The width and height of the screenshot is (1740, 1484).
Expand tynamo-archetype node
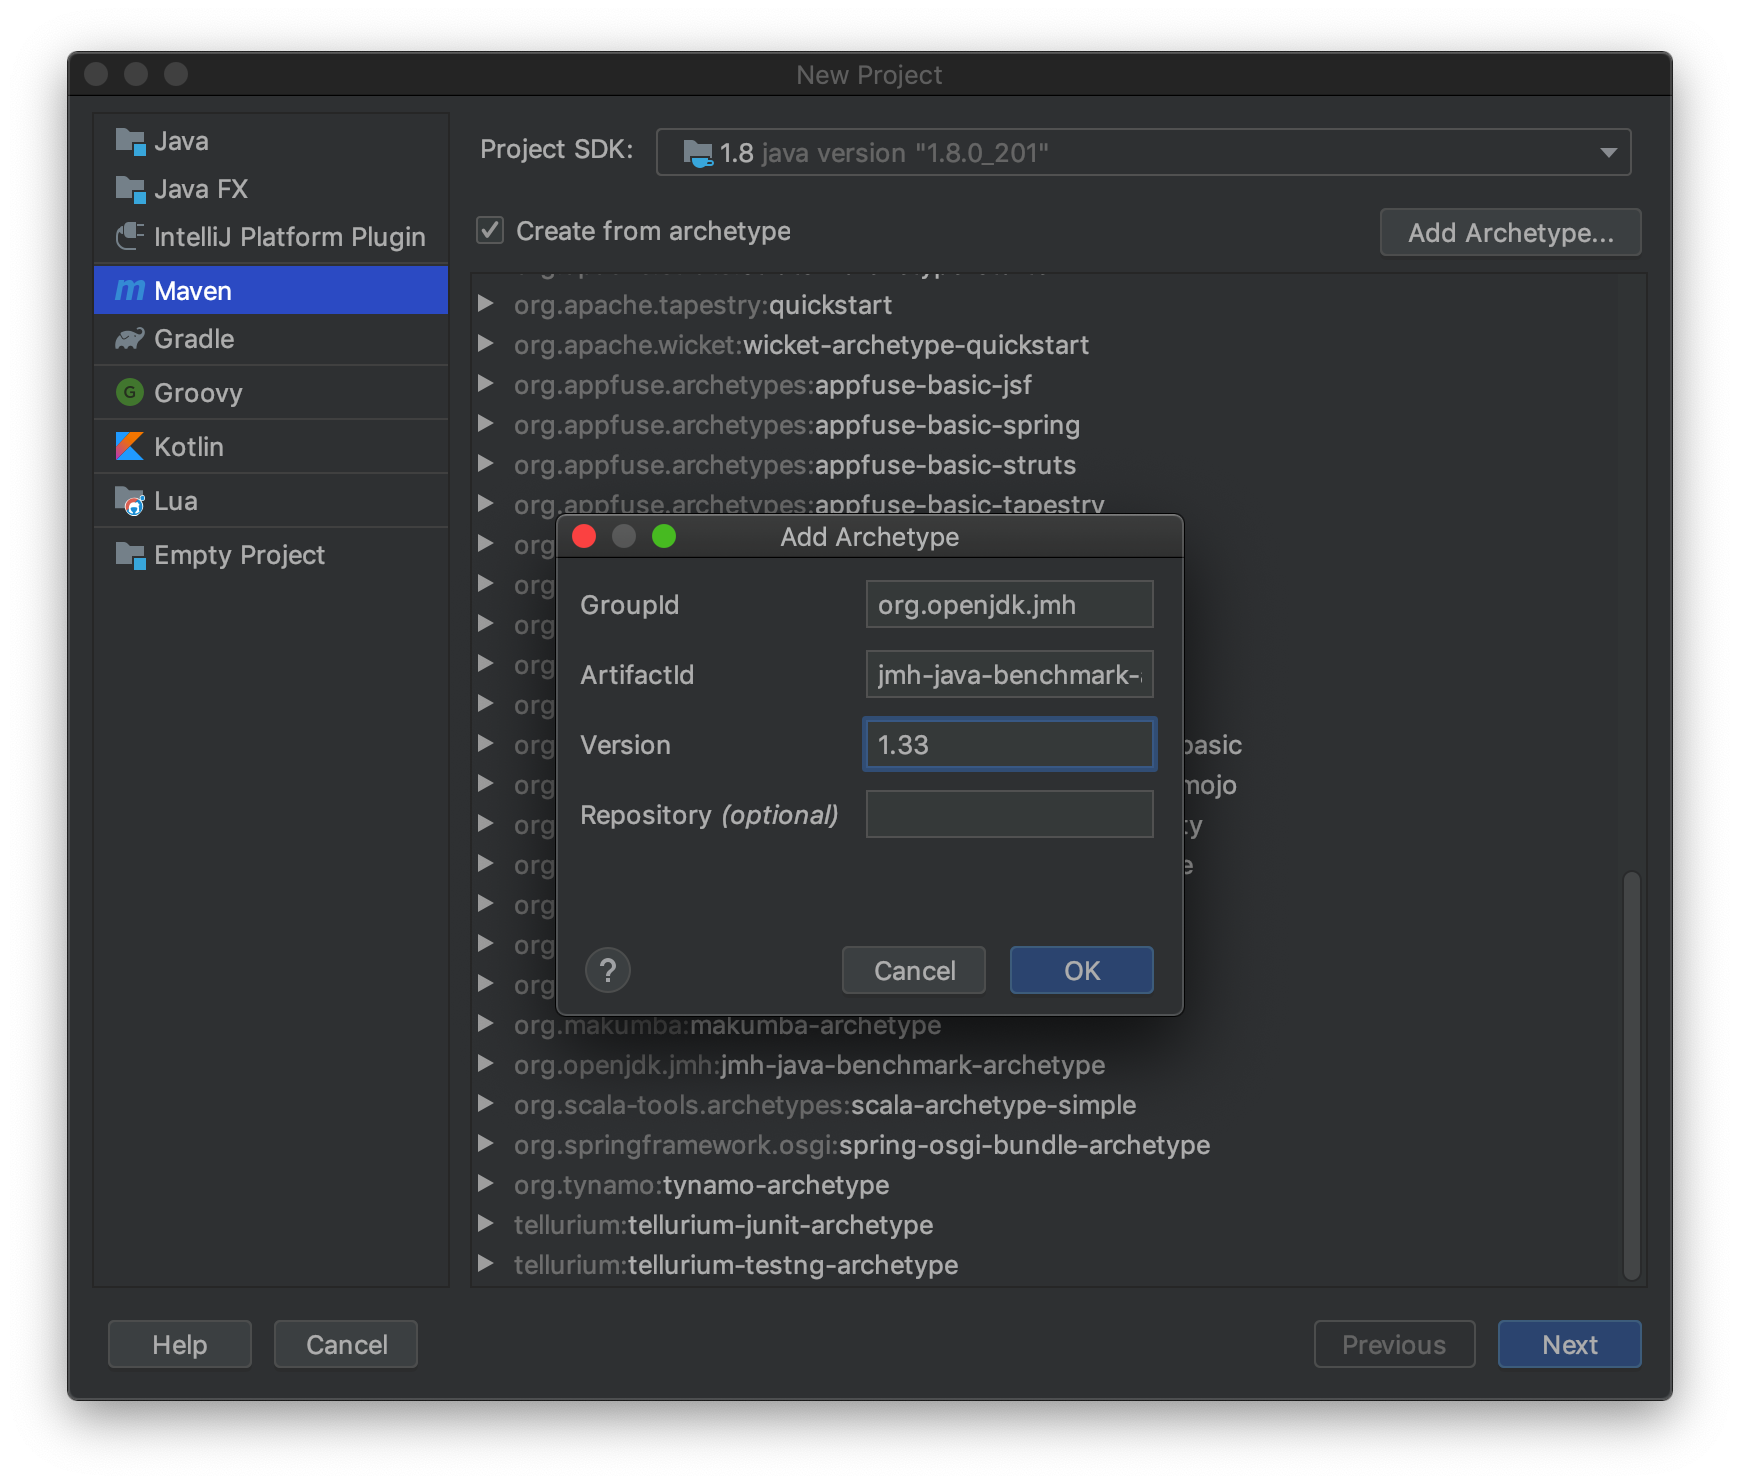tap(486, 1183)
